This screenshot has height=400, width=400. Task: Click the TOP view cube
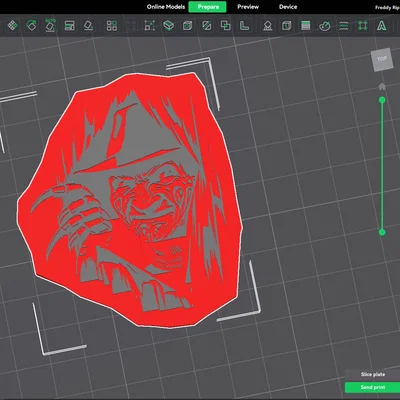click(x=382, y=60)
